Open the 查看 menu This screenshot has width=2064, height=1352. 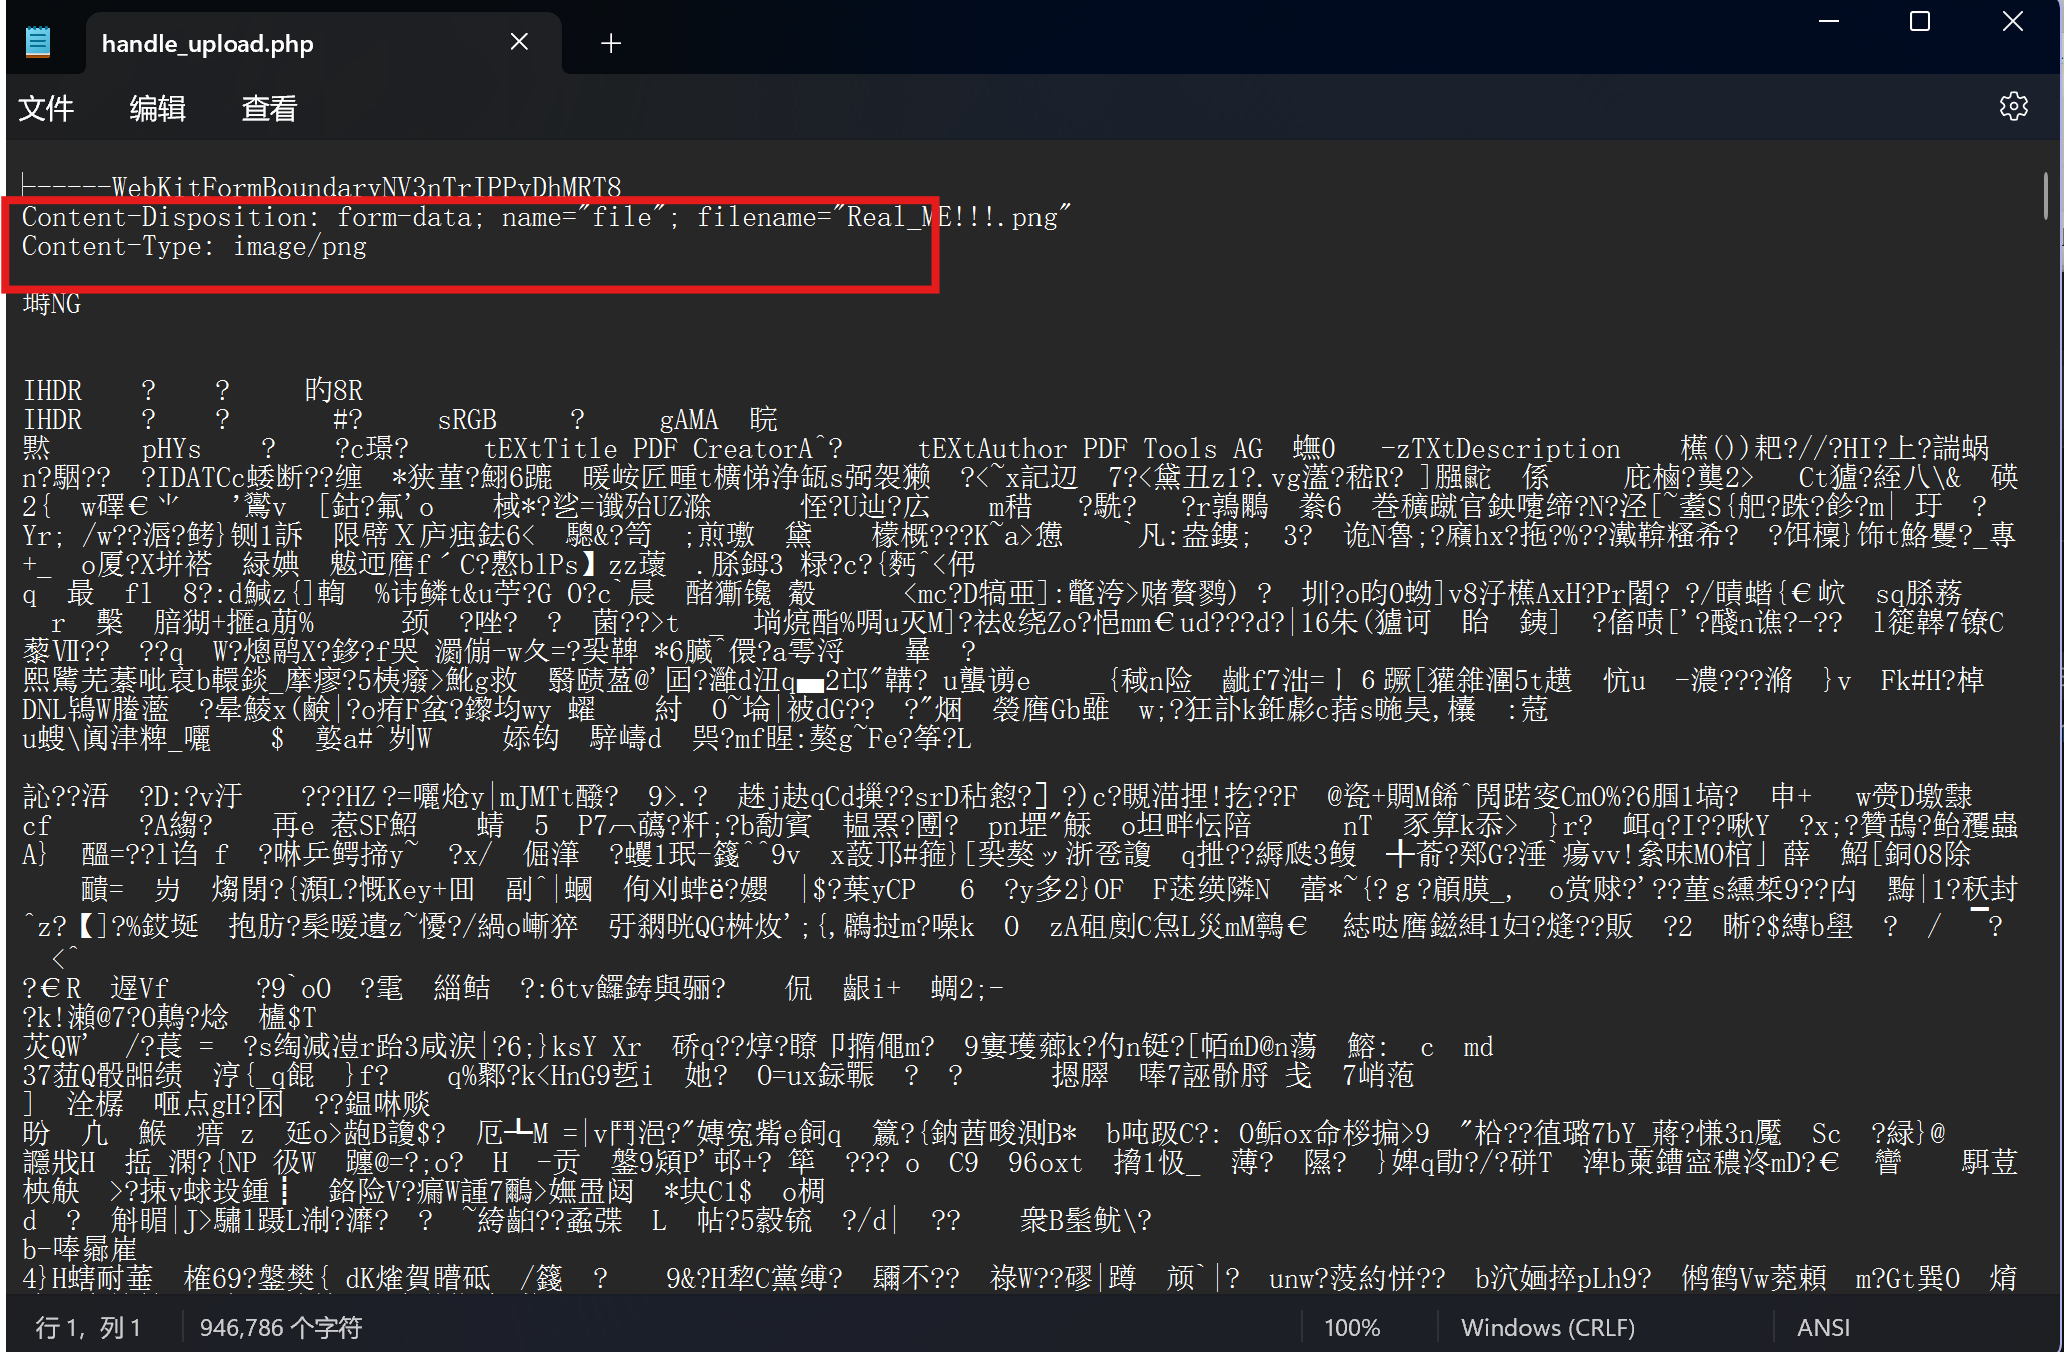[x=269, y=108]
